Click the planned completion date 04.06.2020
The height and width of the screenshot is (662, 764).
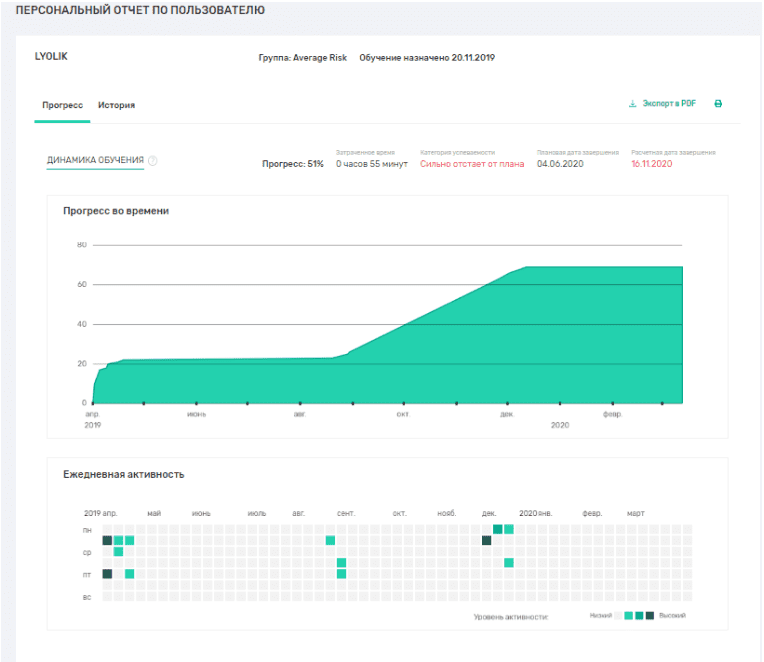pos(560,164)
